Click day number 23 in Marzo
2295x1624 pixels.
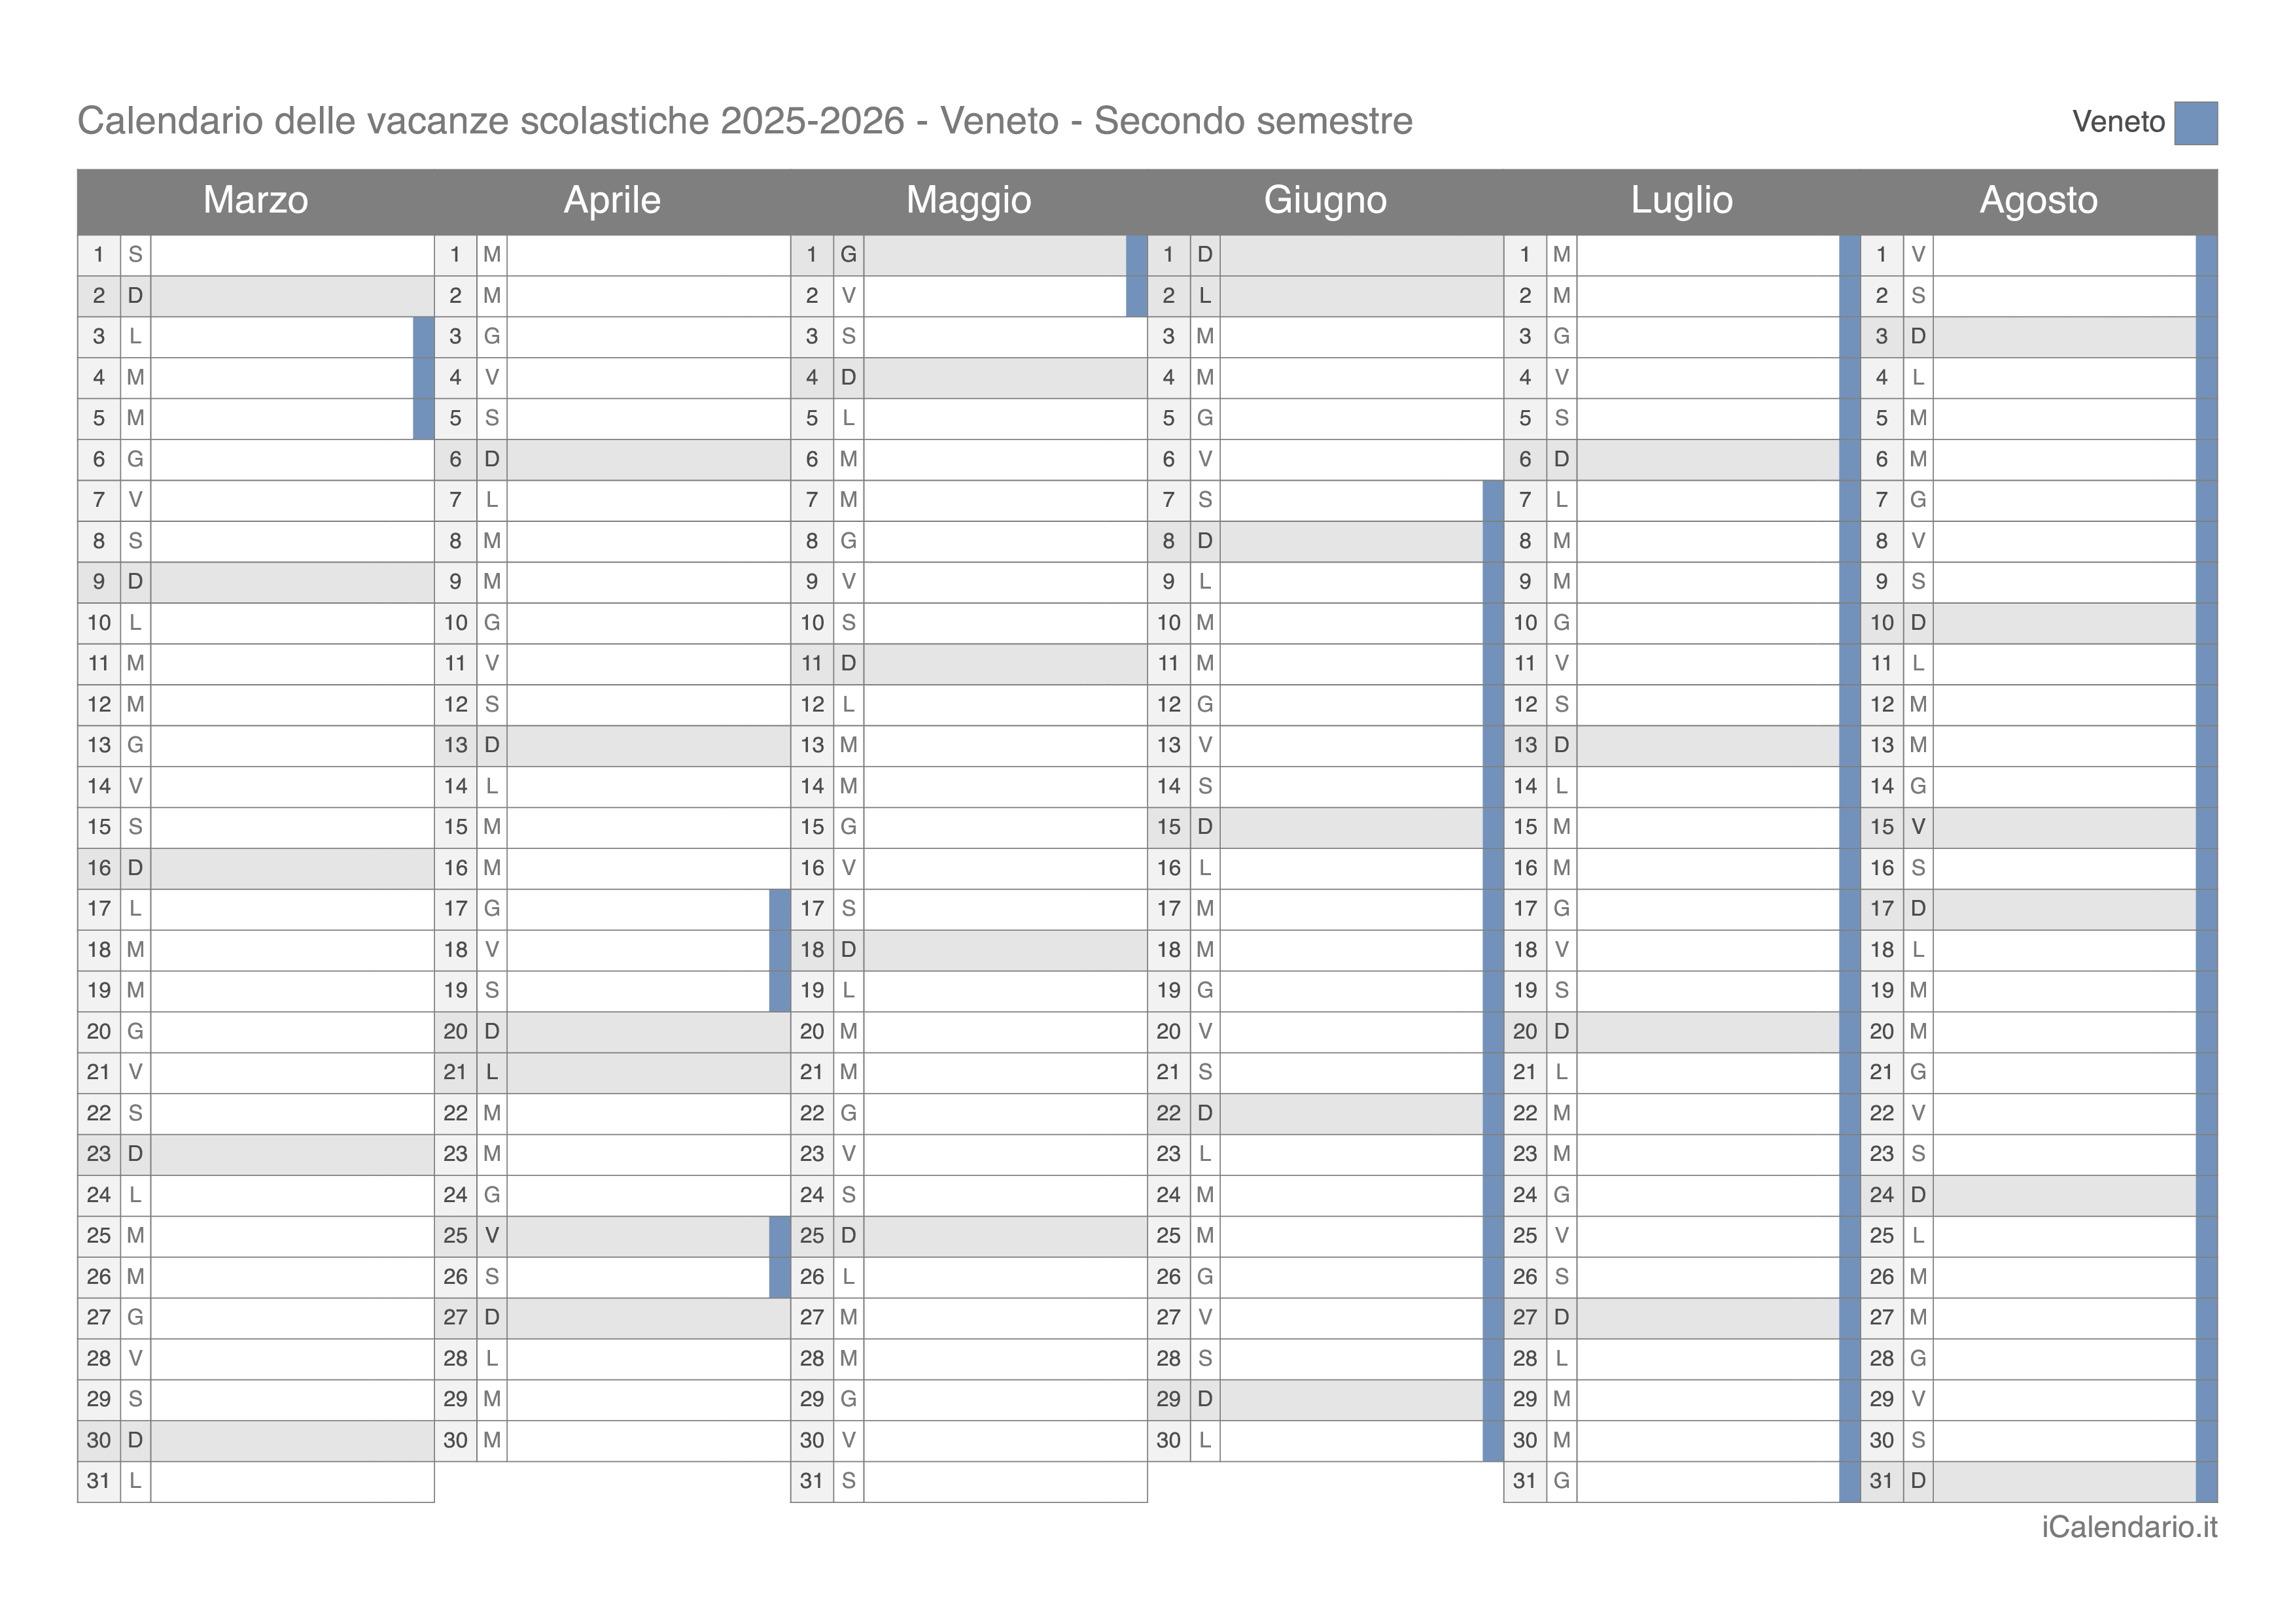tap(99, 1154)
